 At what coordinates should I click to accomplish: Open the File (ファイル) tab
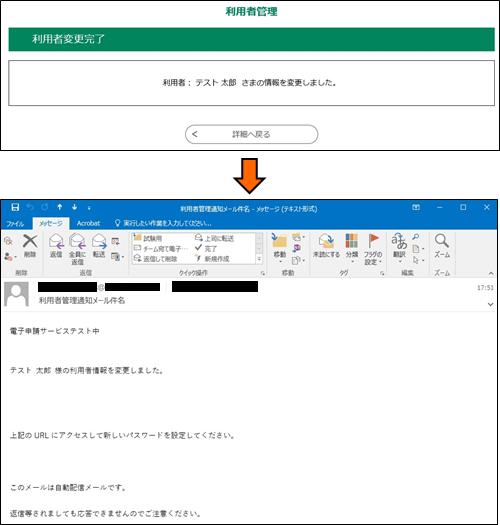(15, 223)
